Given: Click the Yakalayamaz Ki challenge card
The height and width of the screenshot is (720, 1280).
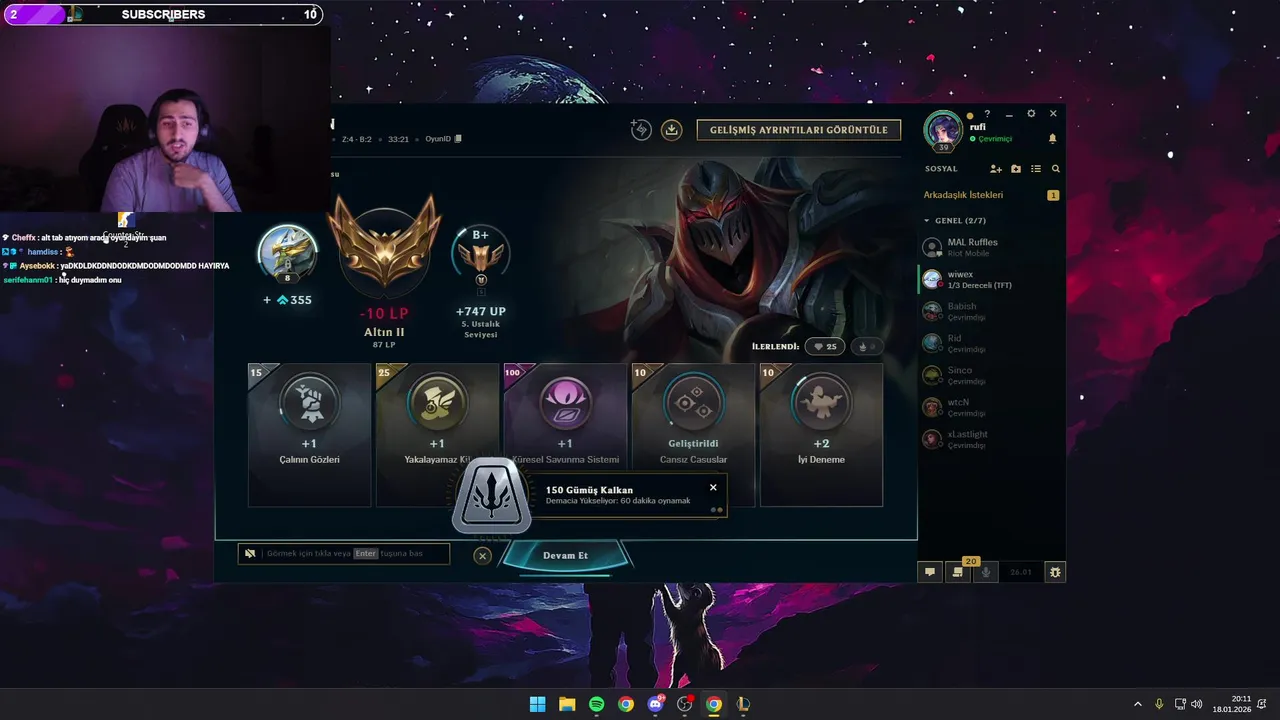Looking at the screenshot, I should pyautogui.click(x=437, y=435).
